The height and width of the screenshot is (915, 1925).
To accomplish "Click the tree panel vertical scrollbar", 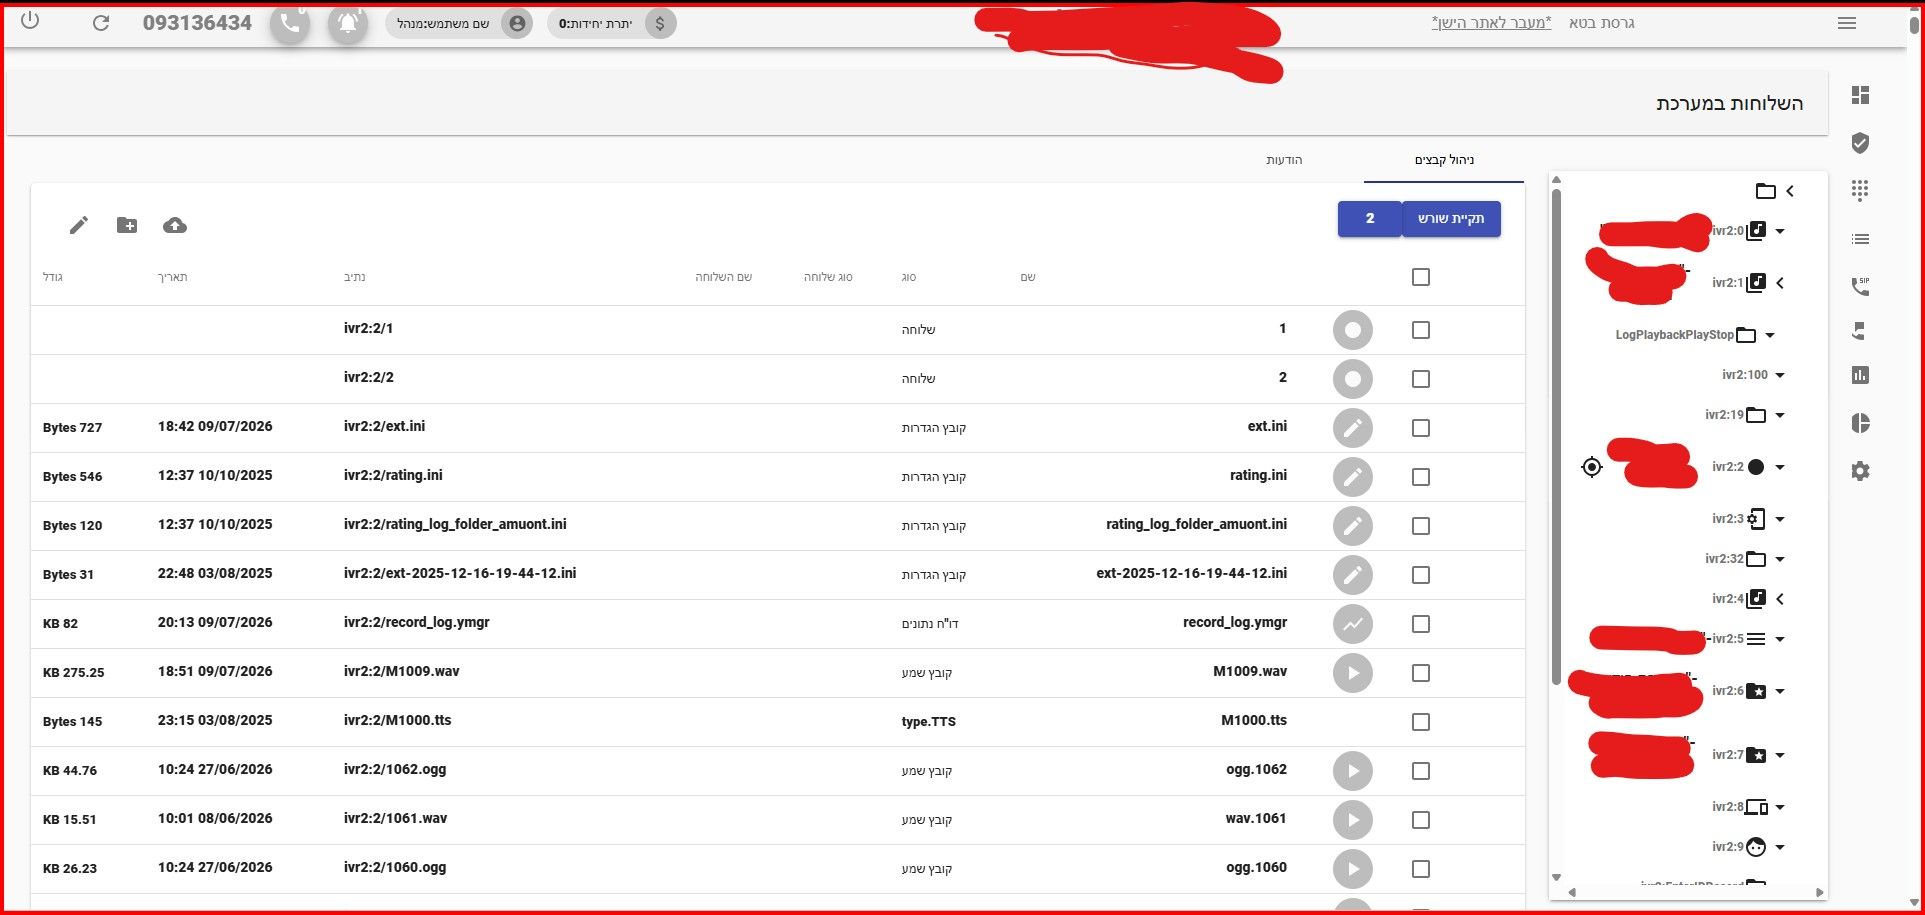I will coord(1556,436).
